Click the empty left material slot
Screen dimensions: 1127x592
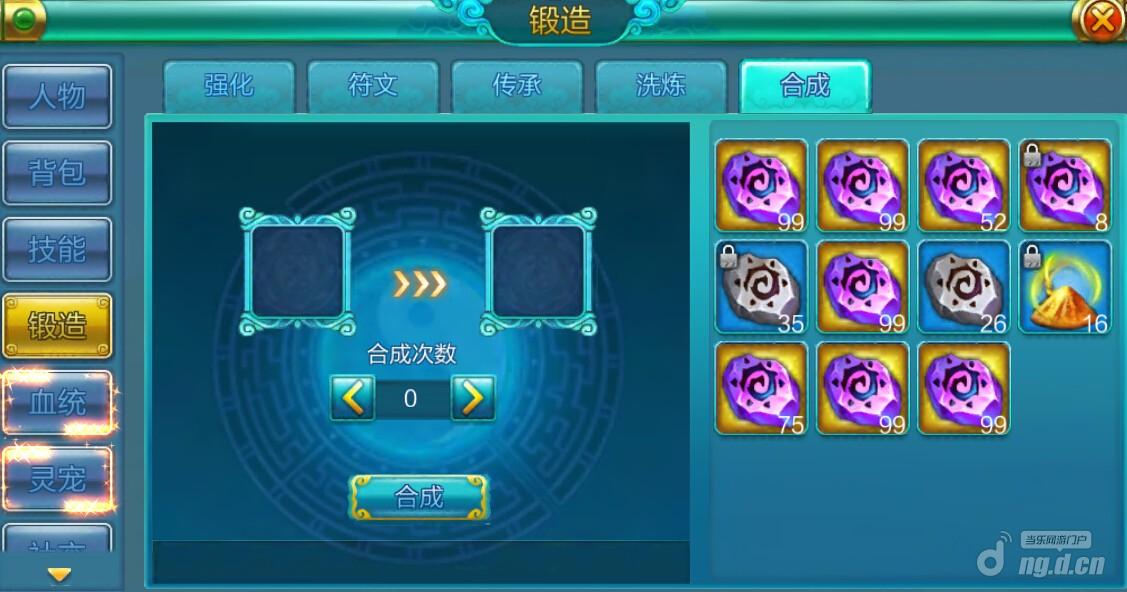point(297,272)
